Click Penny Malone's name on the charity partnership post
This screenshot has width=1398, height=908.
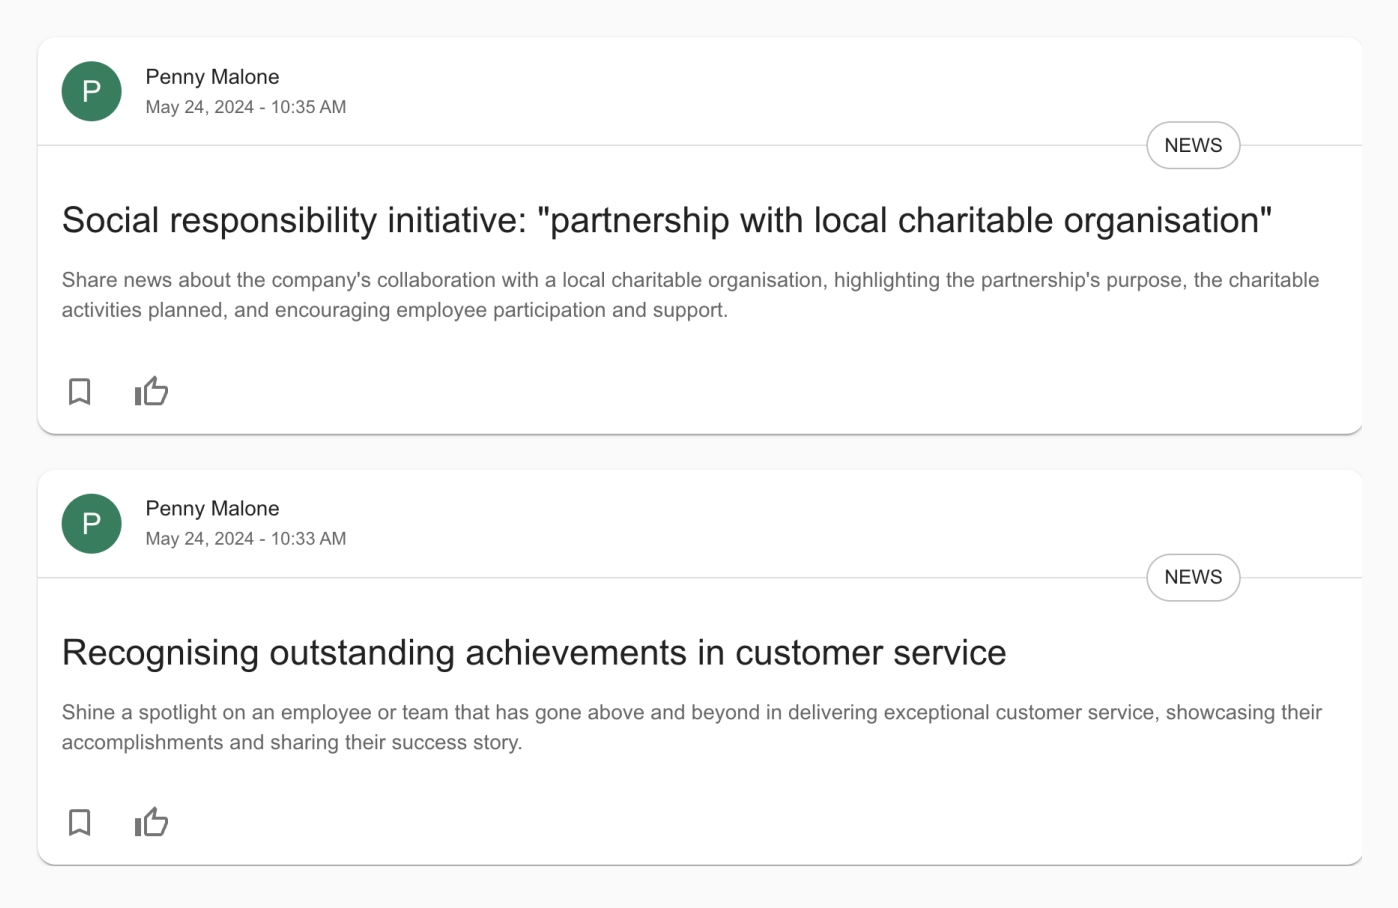tap(212, 77)
